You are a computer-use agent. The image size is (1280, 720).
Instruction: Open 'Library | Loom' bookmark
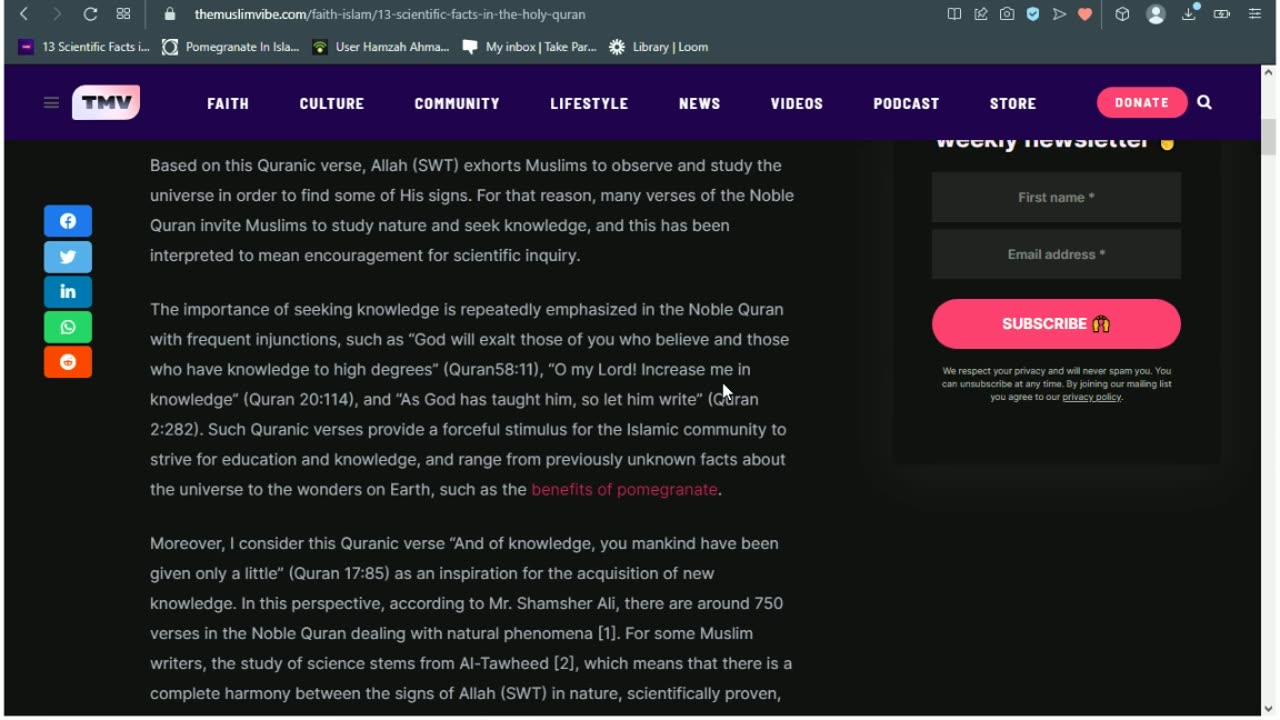(x=658, y=47)
